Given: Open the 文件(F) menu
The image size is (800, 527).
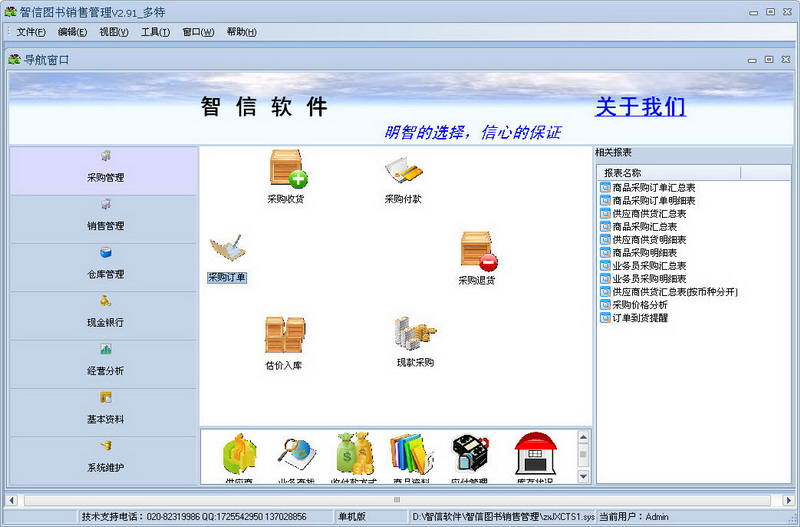Looking at the screenshot, I should (x=31, y=32).
